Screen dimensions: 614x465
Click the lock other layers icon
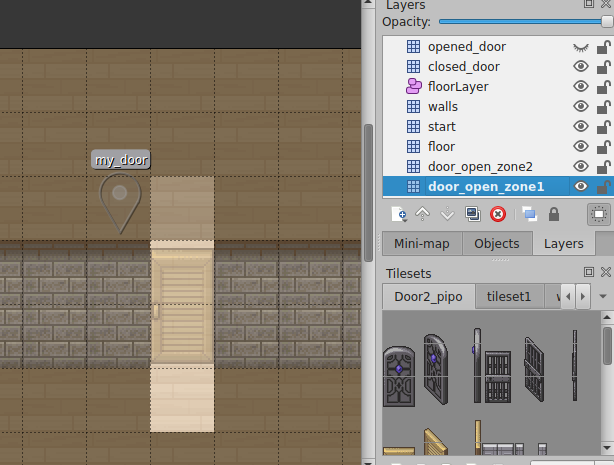[x=554, y=214]
